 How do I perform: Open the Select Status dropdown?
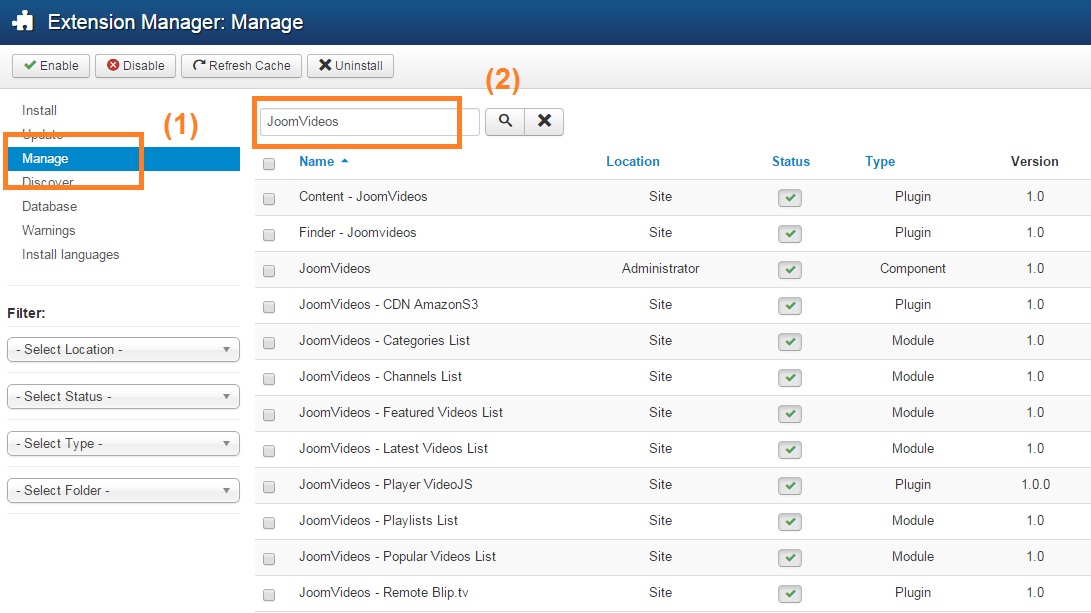point(123,397)
